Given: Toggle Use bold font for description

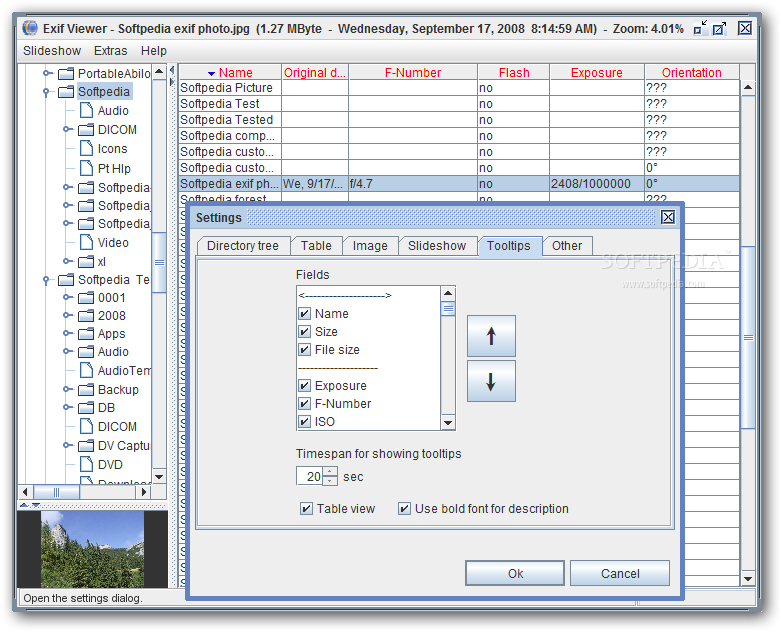Looking at the screenshot, I should pyautogui.click(x=404, y=509).
